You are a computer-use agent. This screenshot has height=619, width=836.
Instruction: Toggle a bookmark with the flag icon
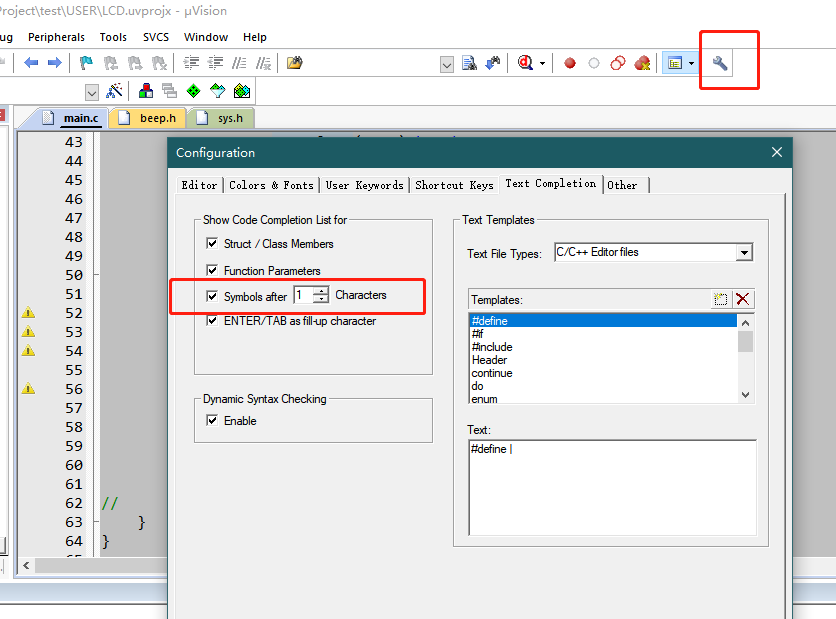coord(86,63)
